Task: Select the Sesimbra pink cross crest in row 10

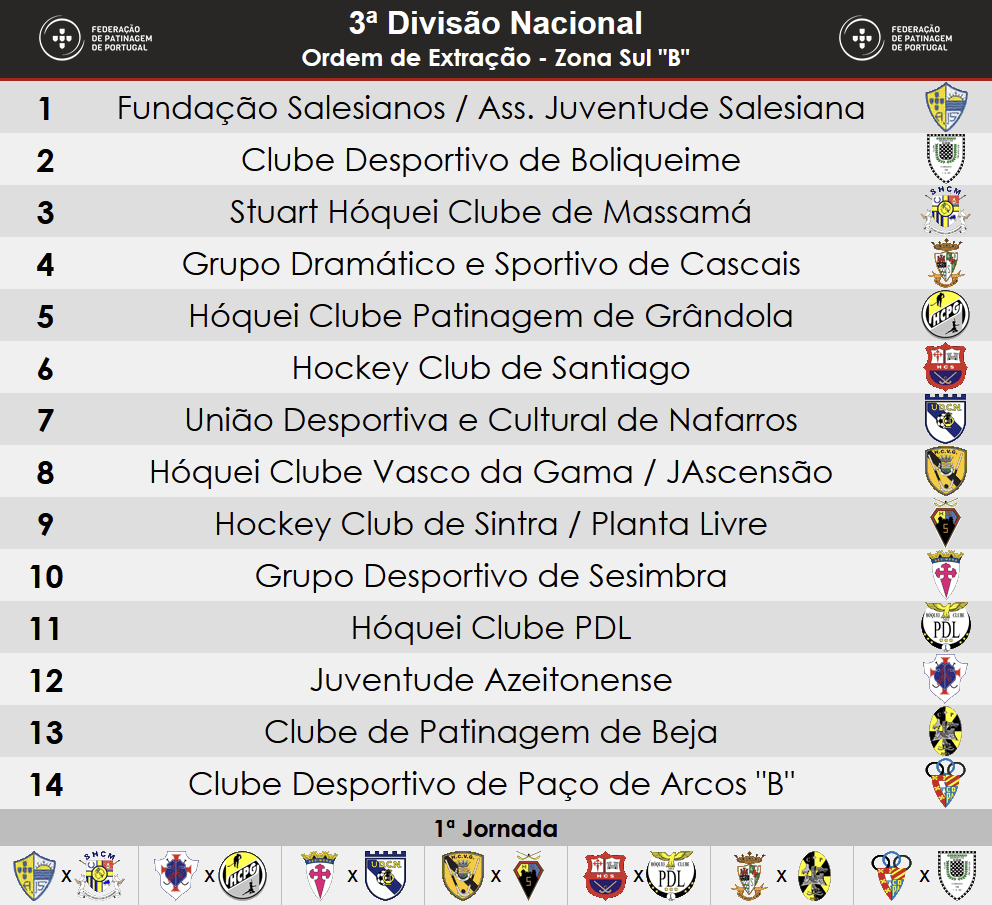Action: coord(945,575)
